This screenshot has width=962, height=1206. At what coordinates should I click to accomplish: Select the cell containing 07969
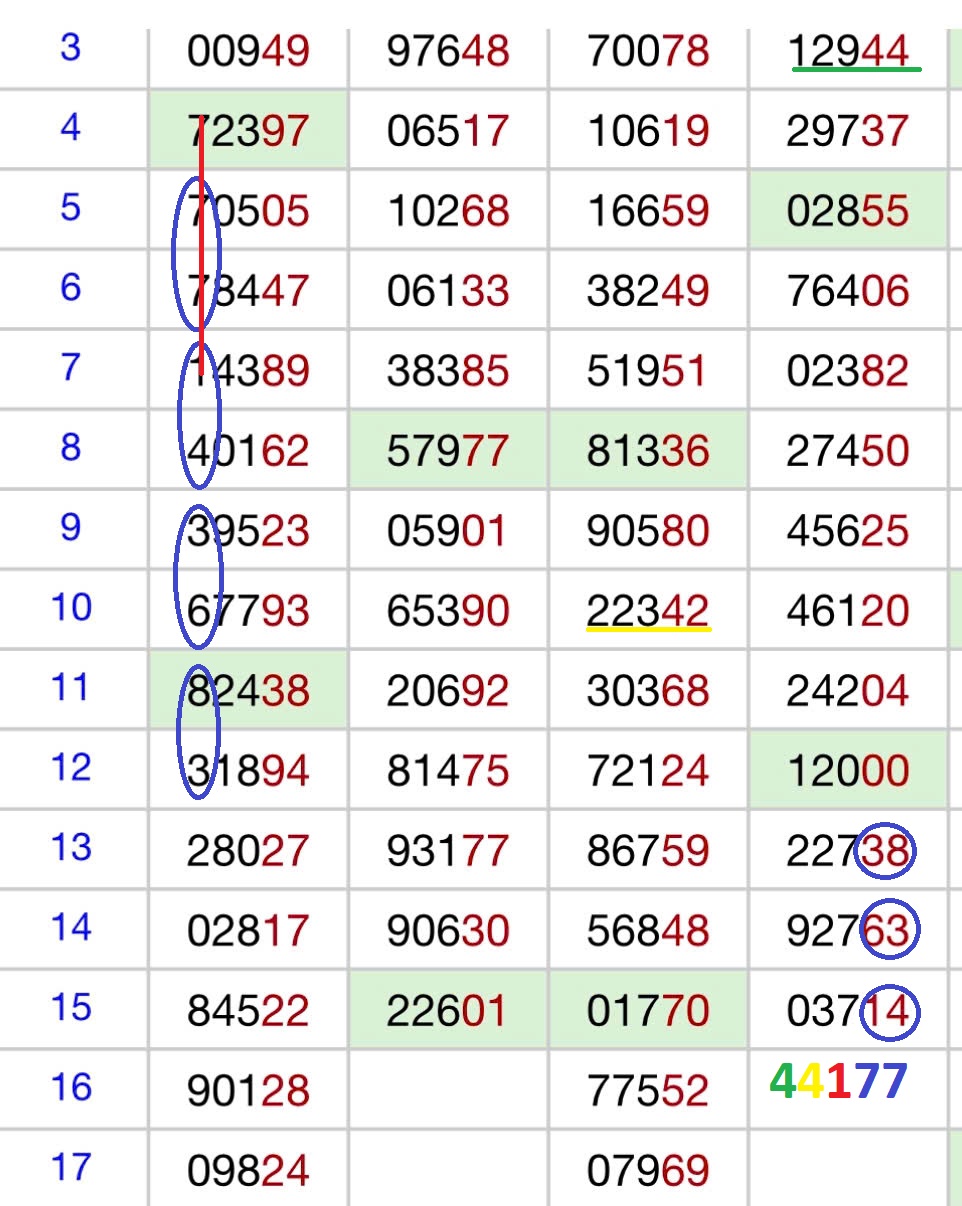[x=648, y=1169]
